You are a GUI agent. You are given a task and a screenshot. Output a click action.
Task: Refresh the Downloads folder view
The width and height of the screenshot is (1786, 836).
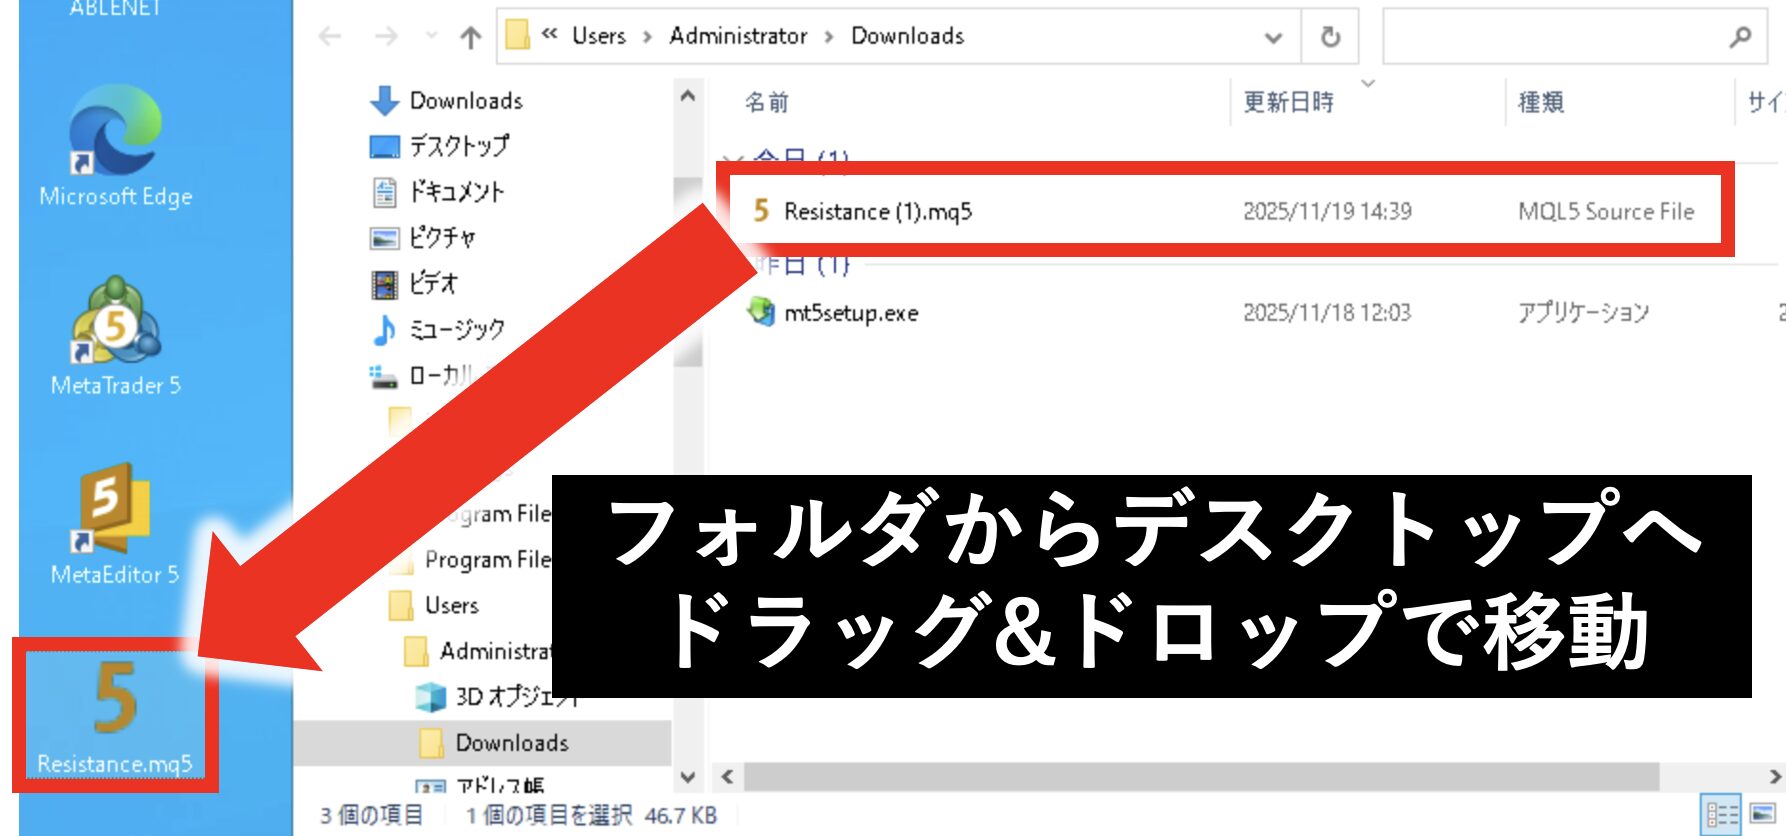(x=1329, y=37)
